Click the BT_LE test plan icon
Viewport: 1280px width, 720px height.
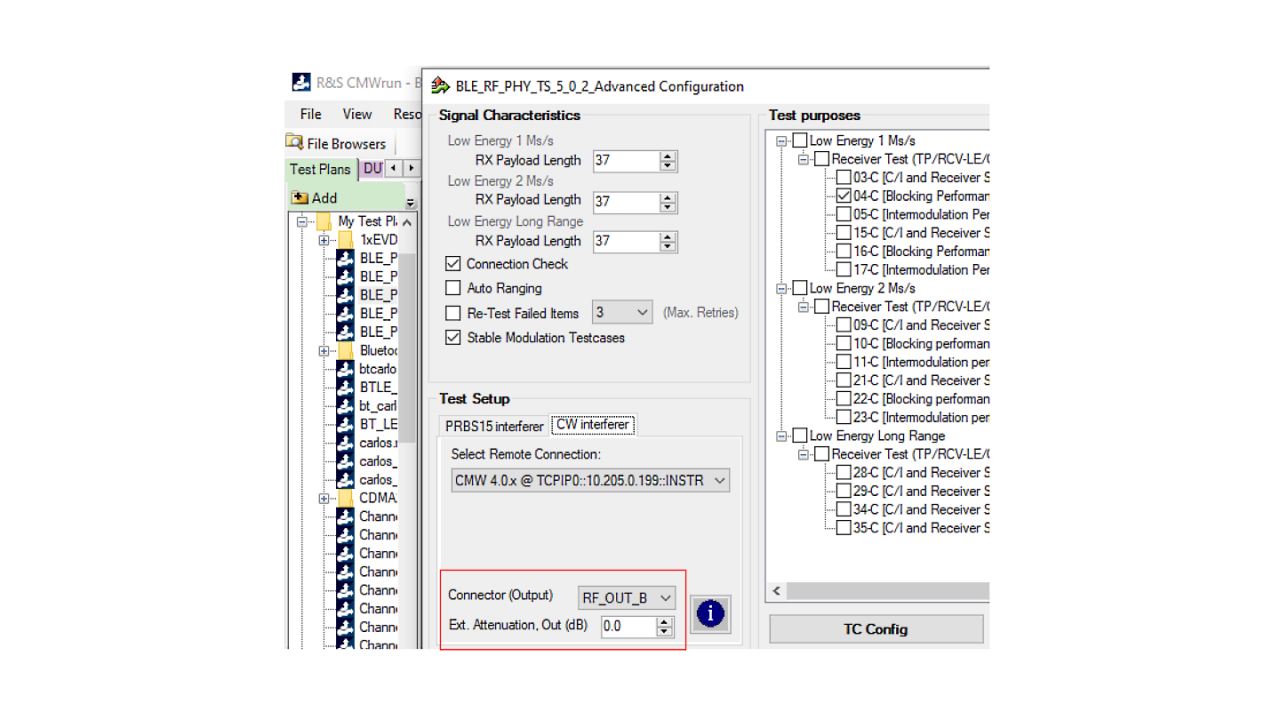pyautogui.click(x=345, y=424)
